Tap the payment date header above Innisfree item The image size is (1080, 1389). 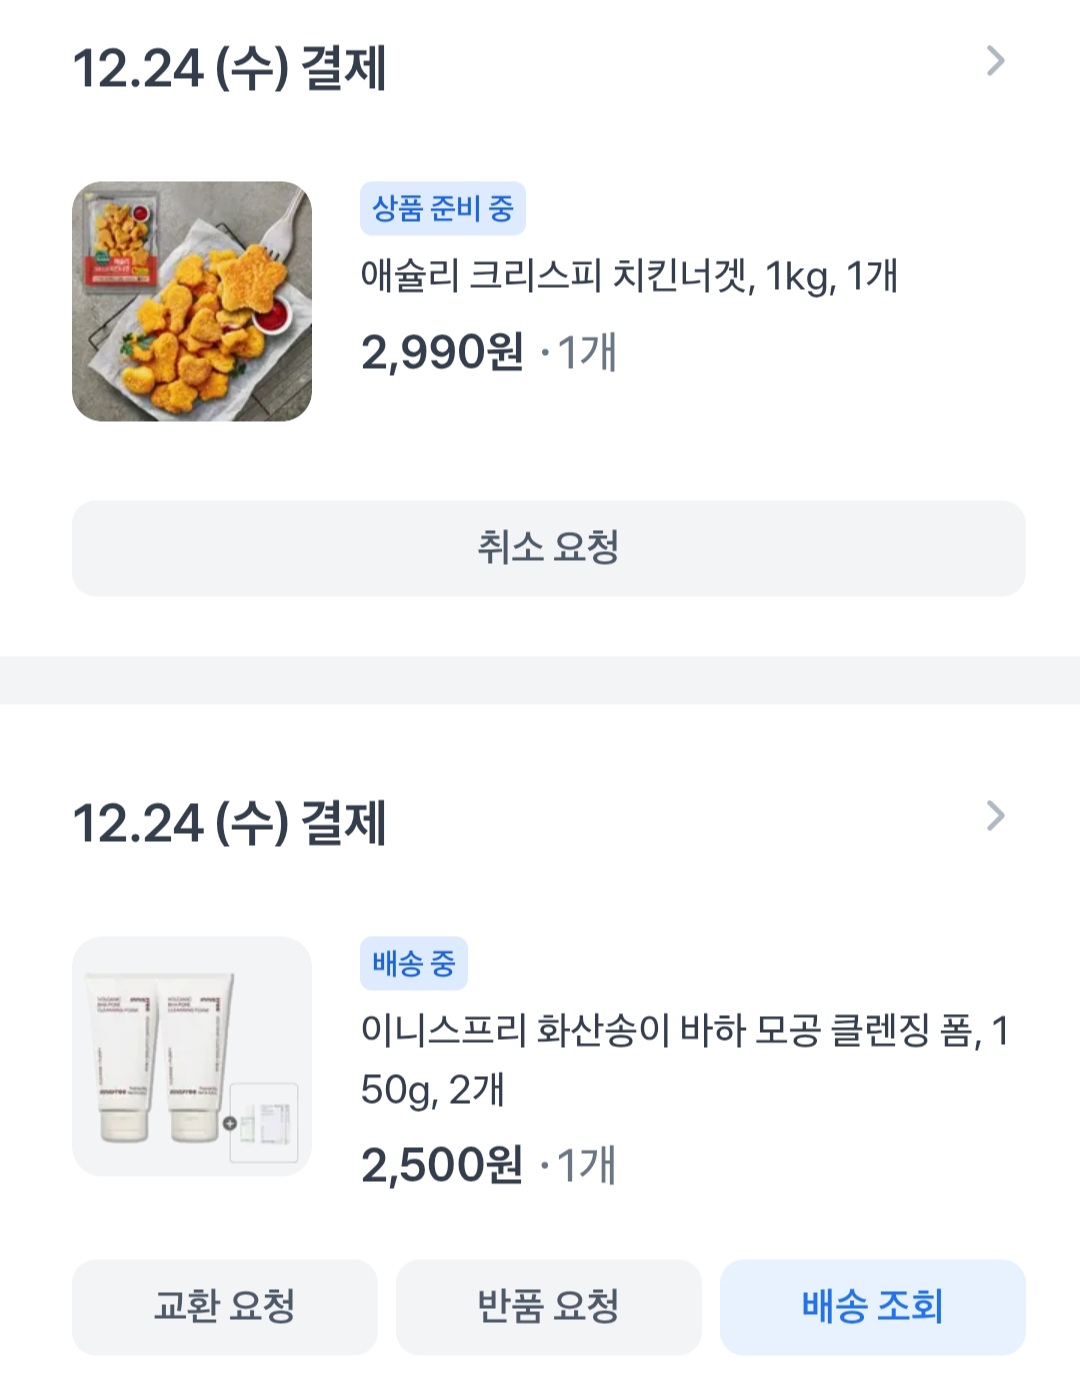[230, 823]
